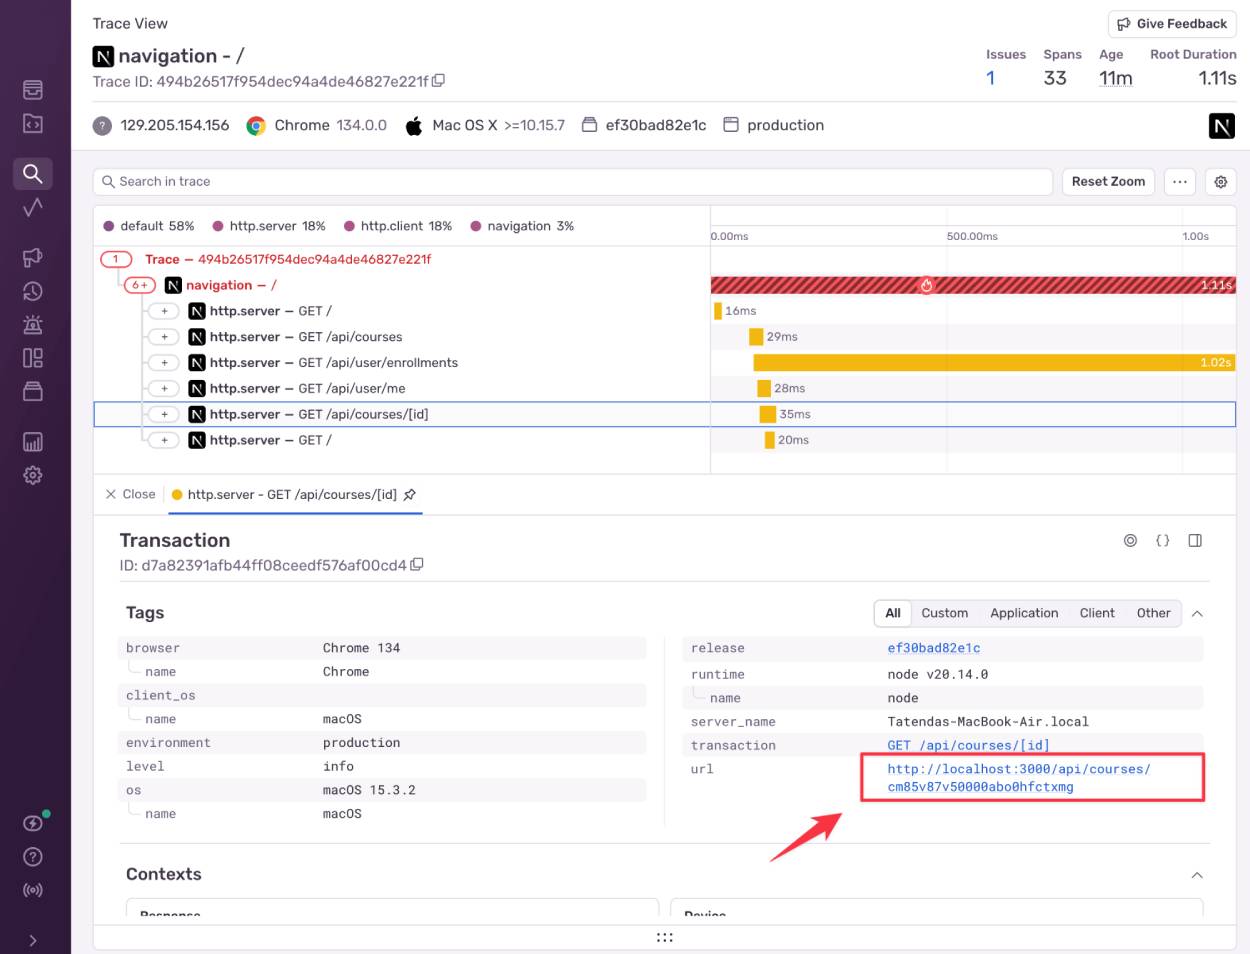
Task: Open the Issues section in the sidebar
Action: (33, 89)
